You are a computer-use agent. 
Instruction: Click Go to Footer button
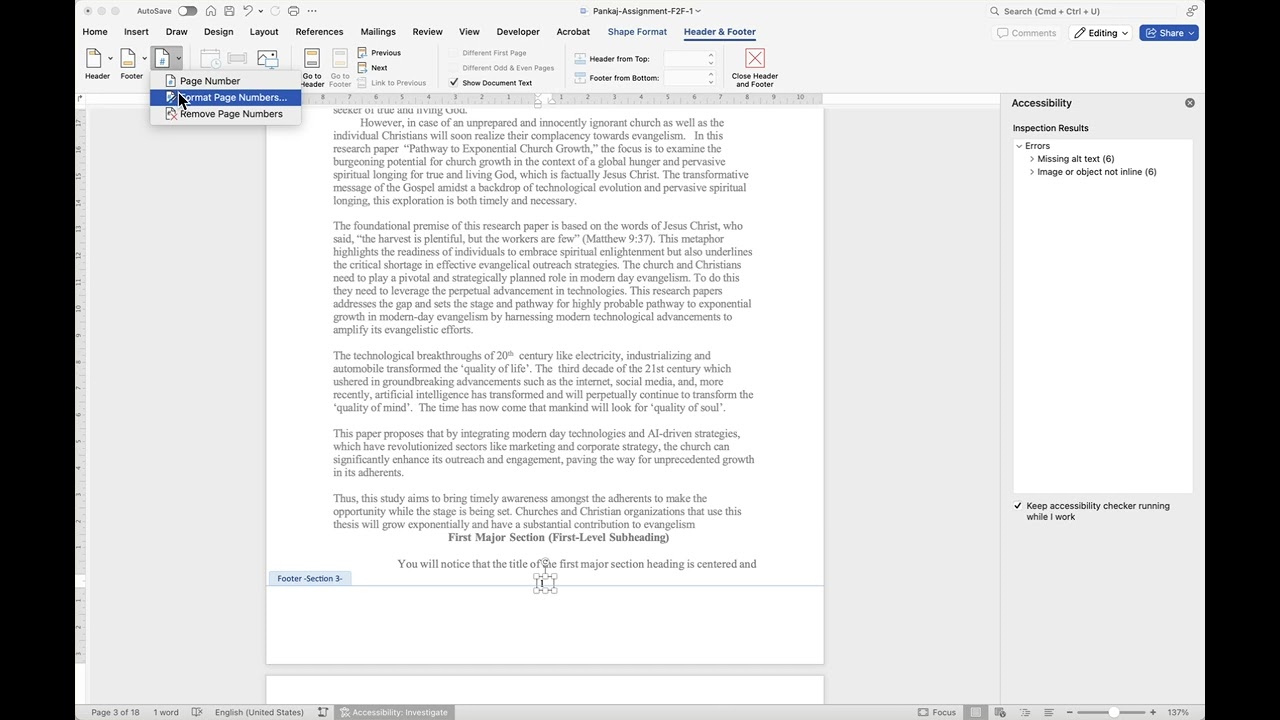coord(340,67)
